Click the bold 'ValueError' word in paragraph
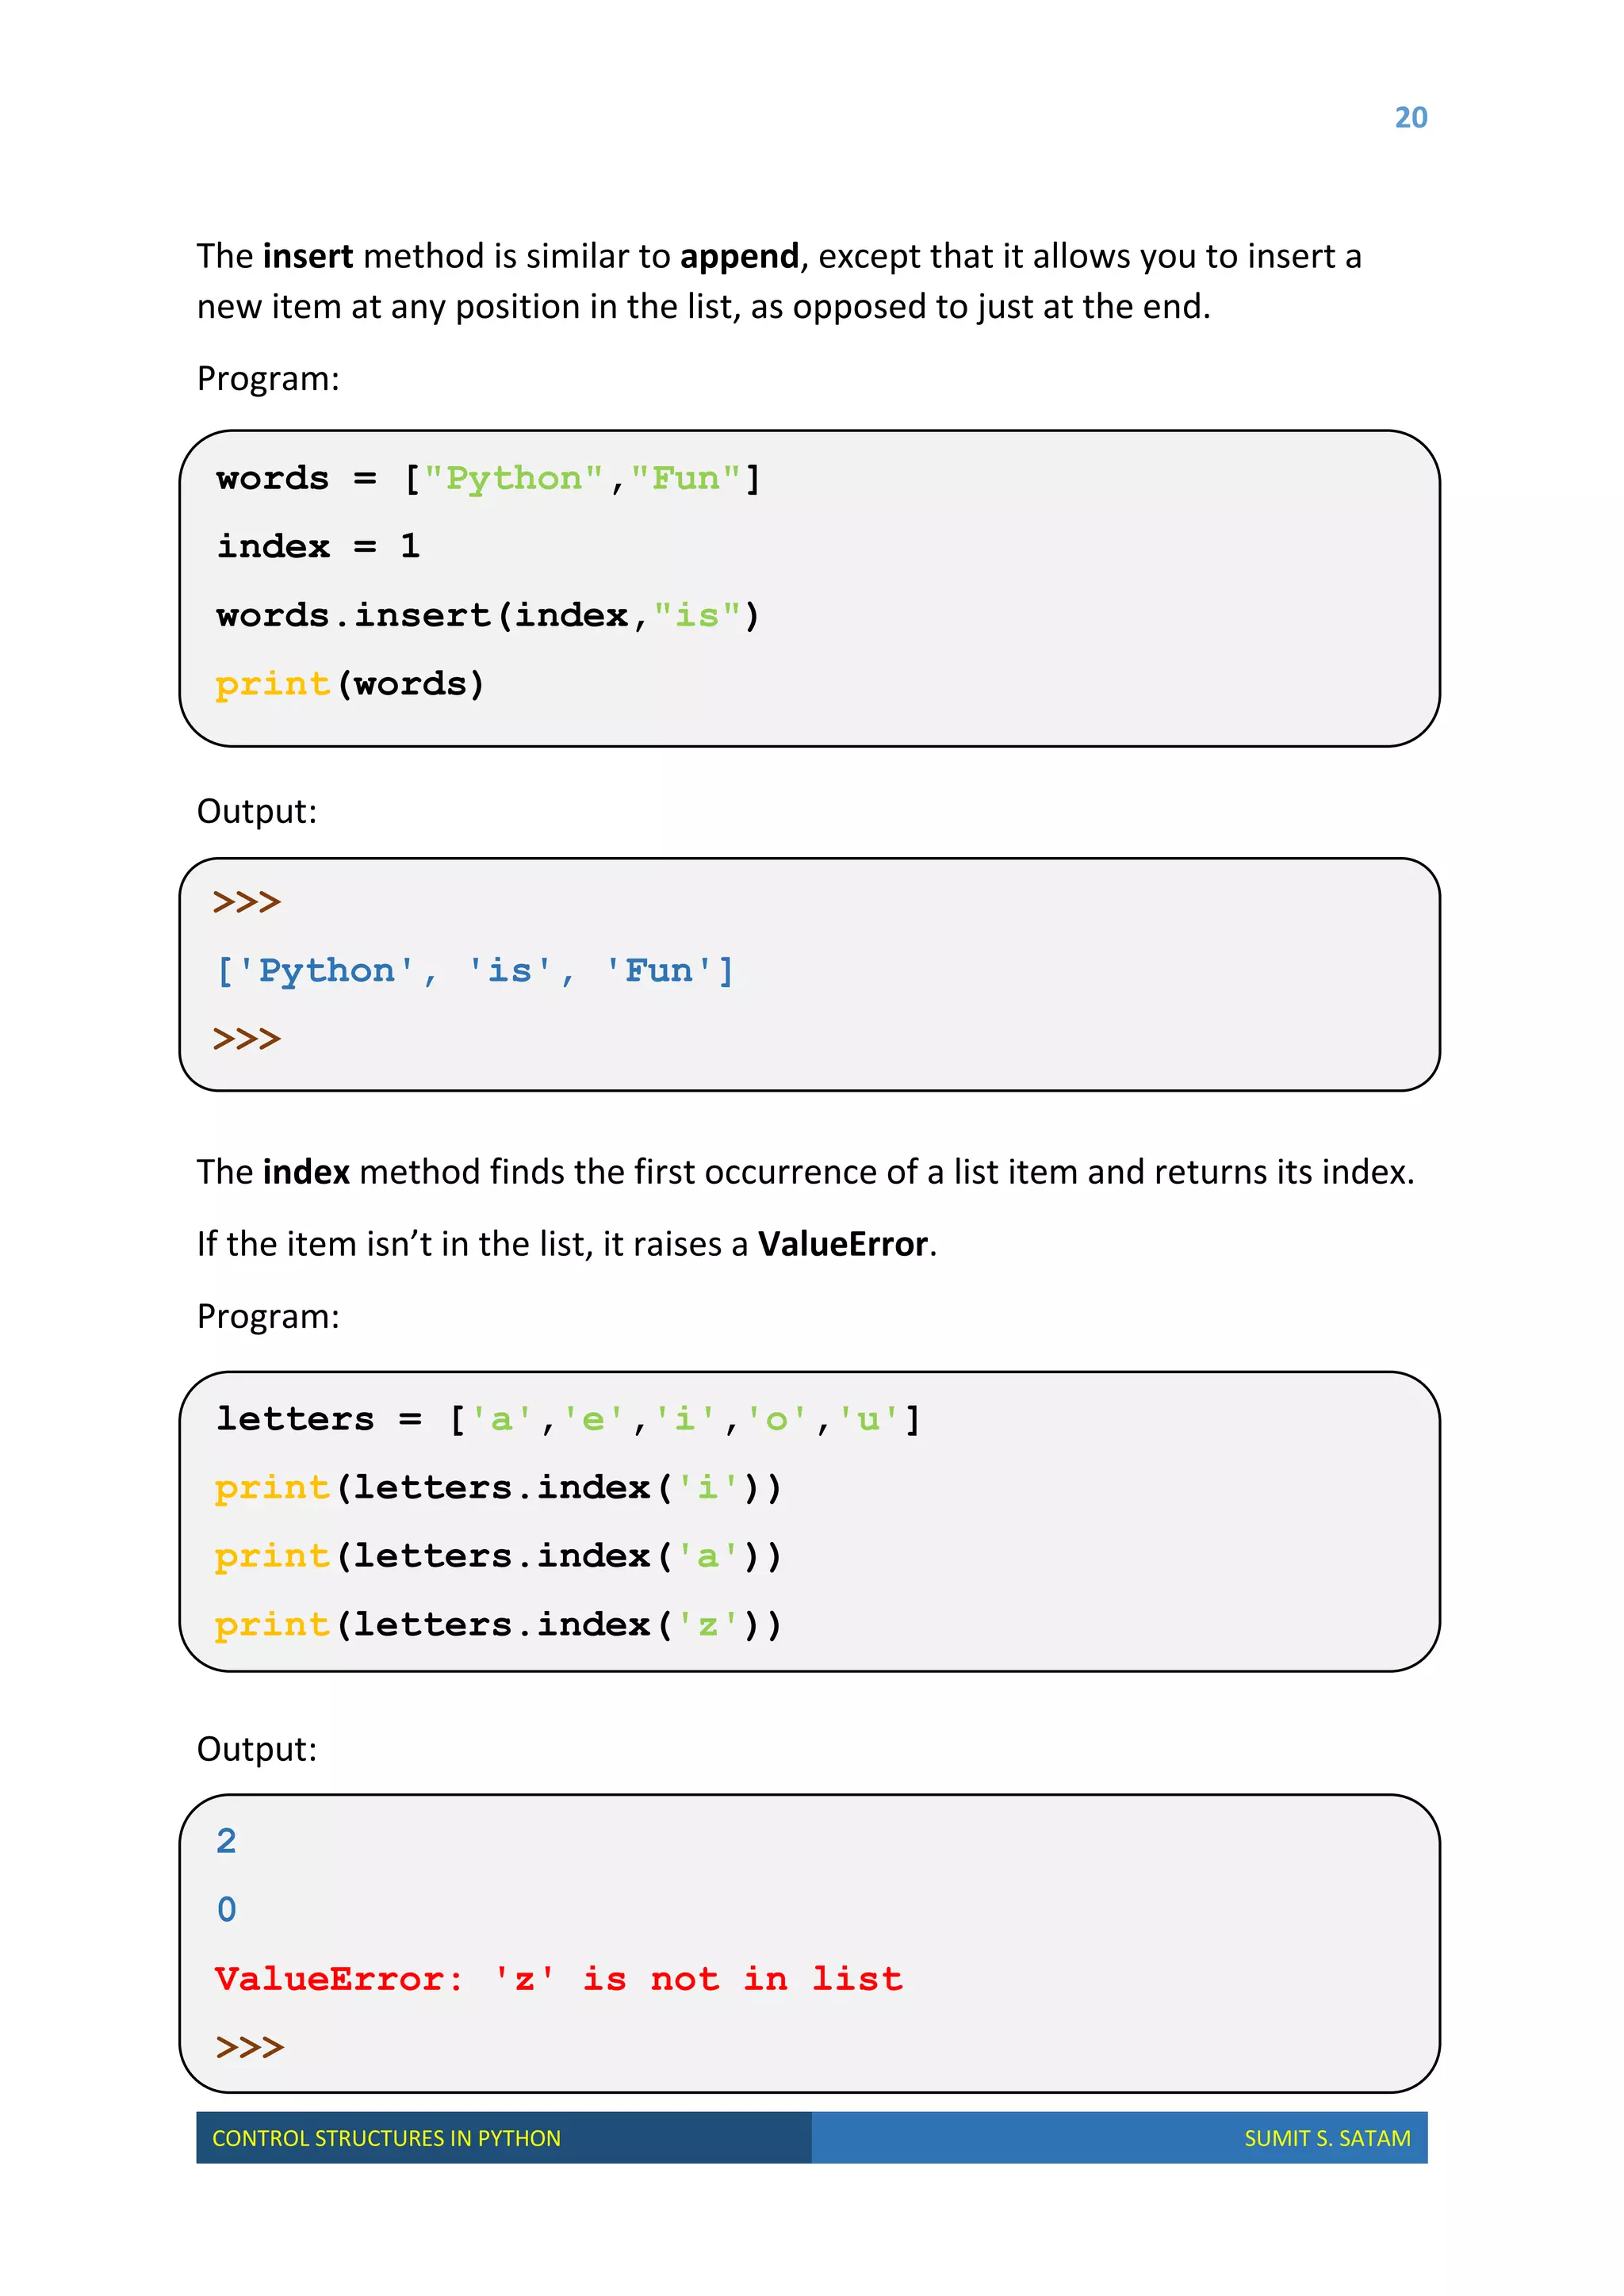Viewport: 1624px width, 2296px height. (x=843, y=1245)
